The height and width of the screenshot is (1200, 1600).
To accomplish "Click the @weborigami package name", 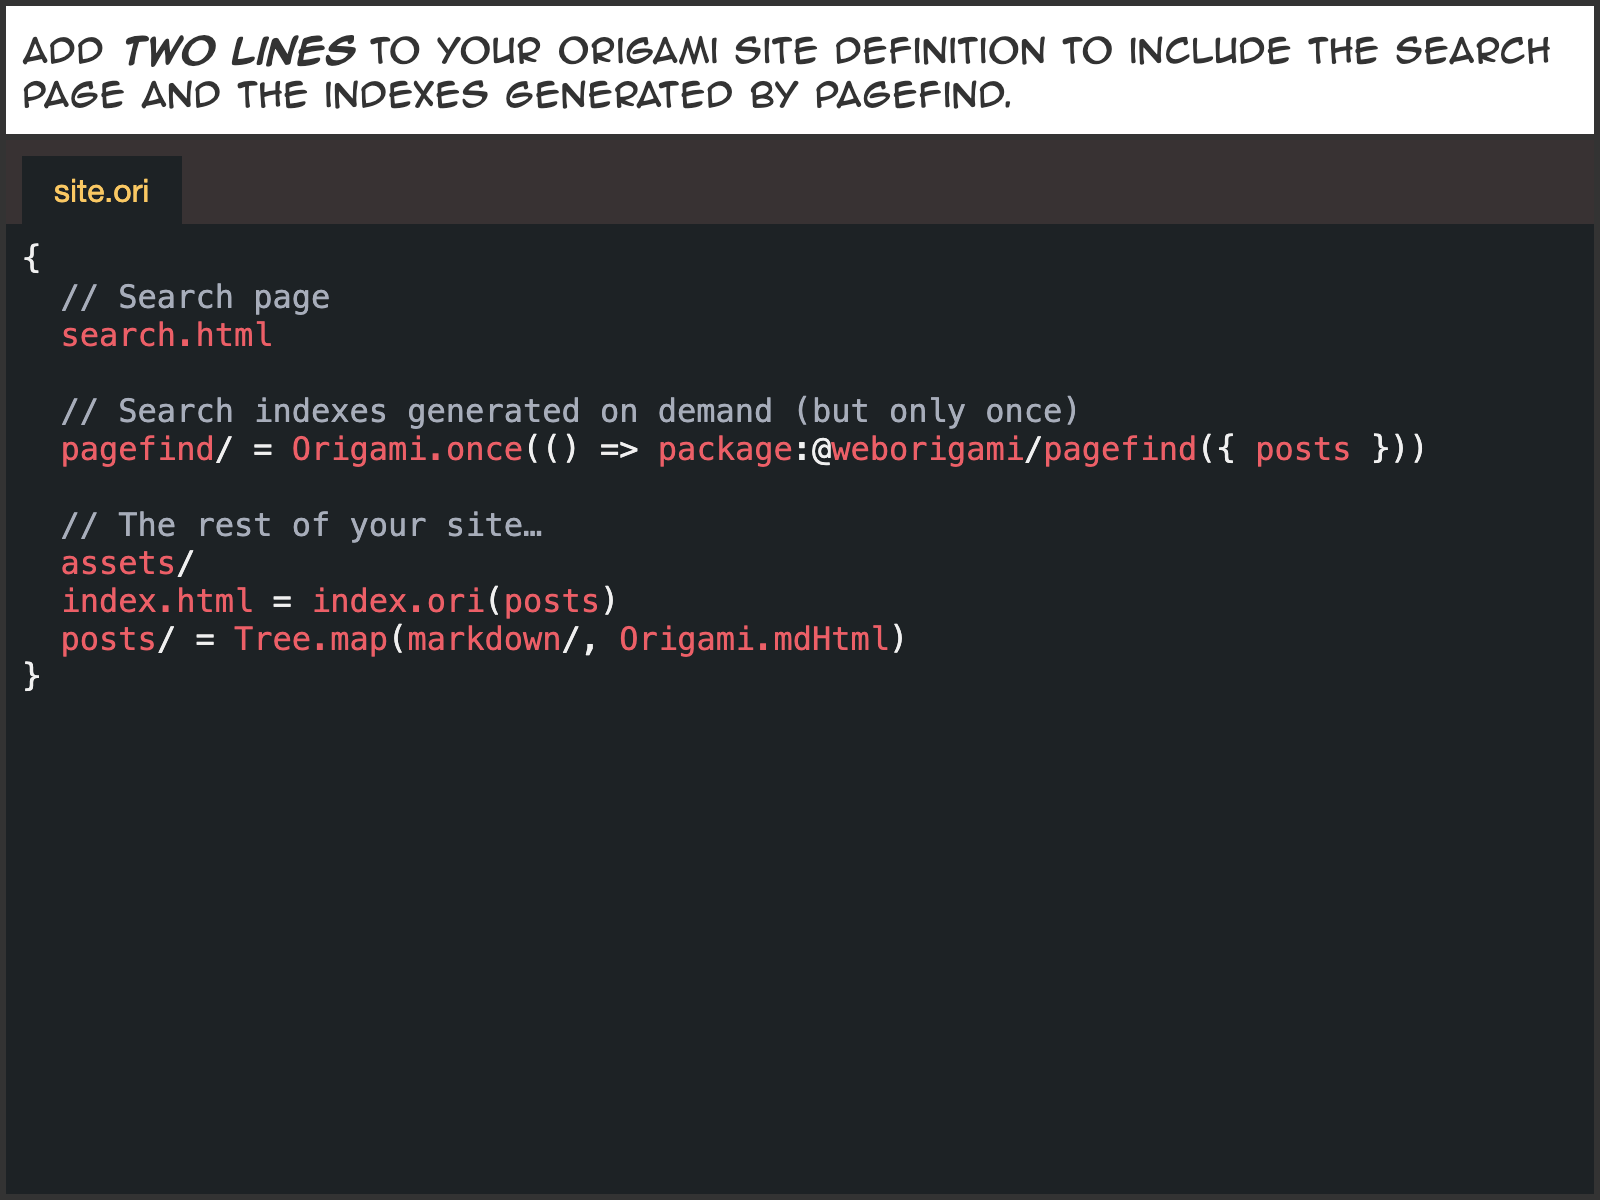I will pos(917,450).
